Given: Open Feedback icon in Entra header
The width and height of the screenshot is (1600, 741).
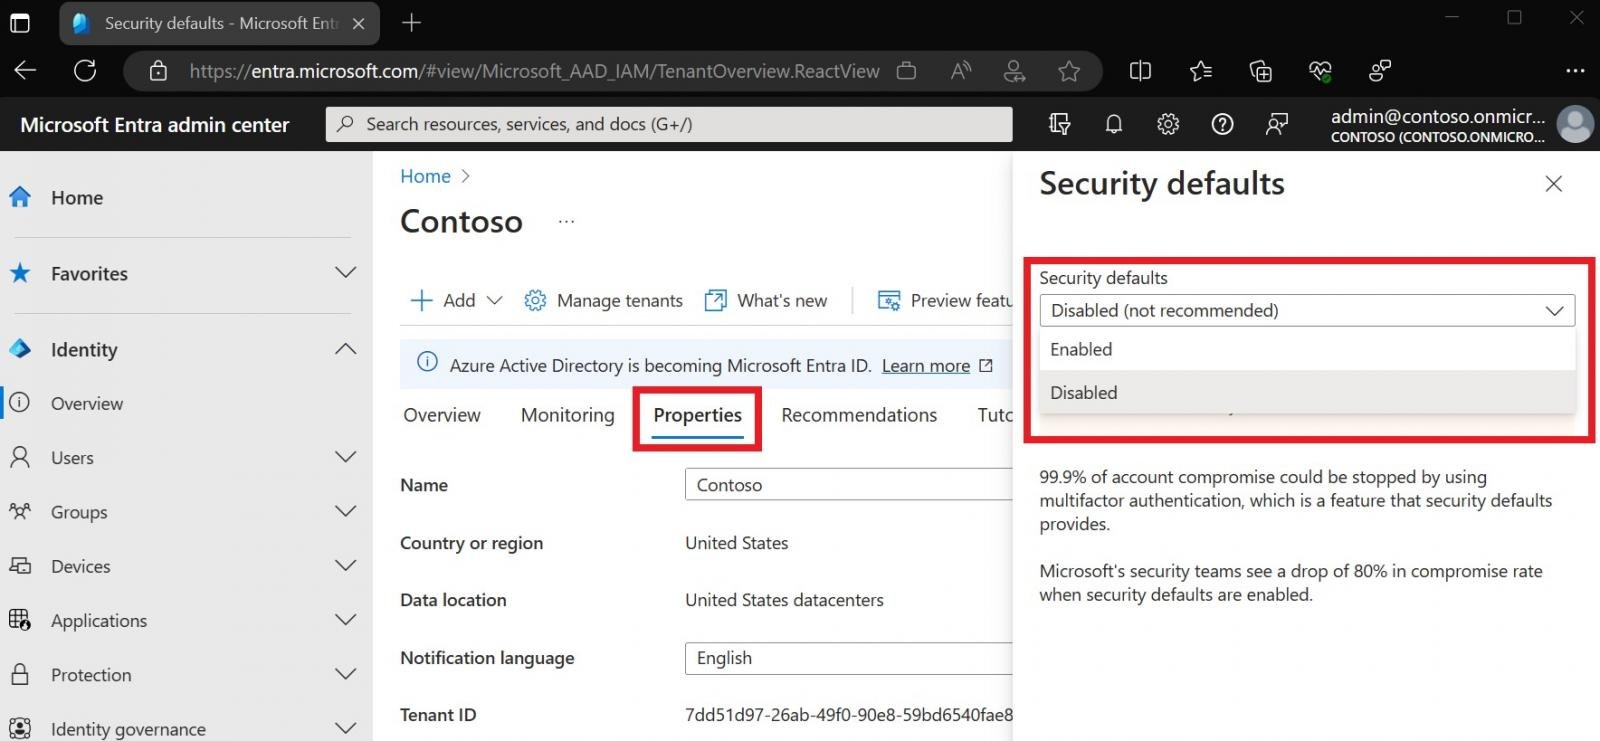Looking at the screenshot, I should 1277,124.
